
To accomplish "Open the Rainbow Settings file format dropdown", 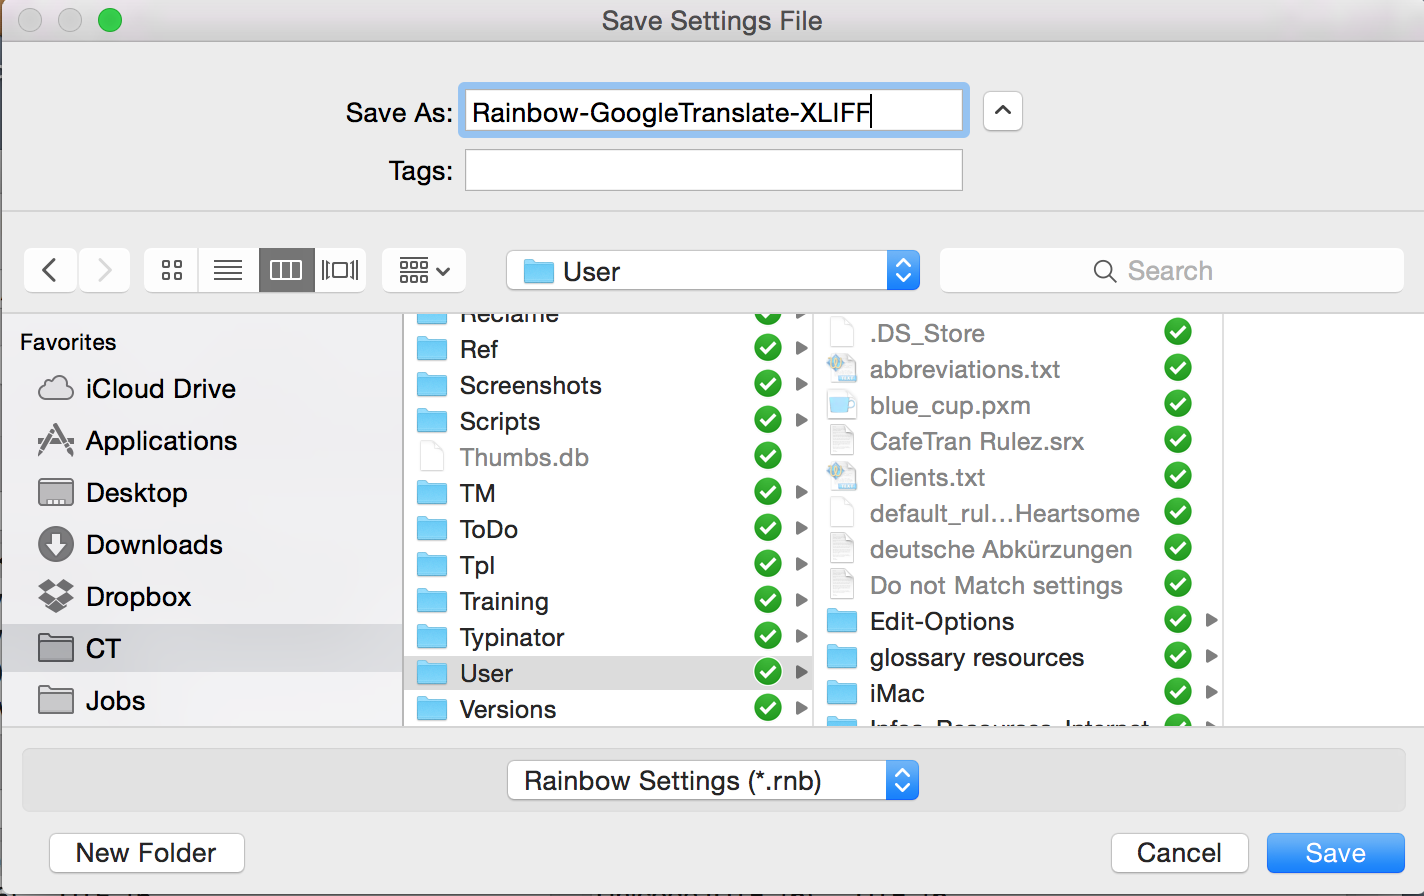I will (712, 781).
